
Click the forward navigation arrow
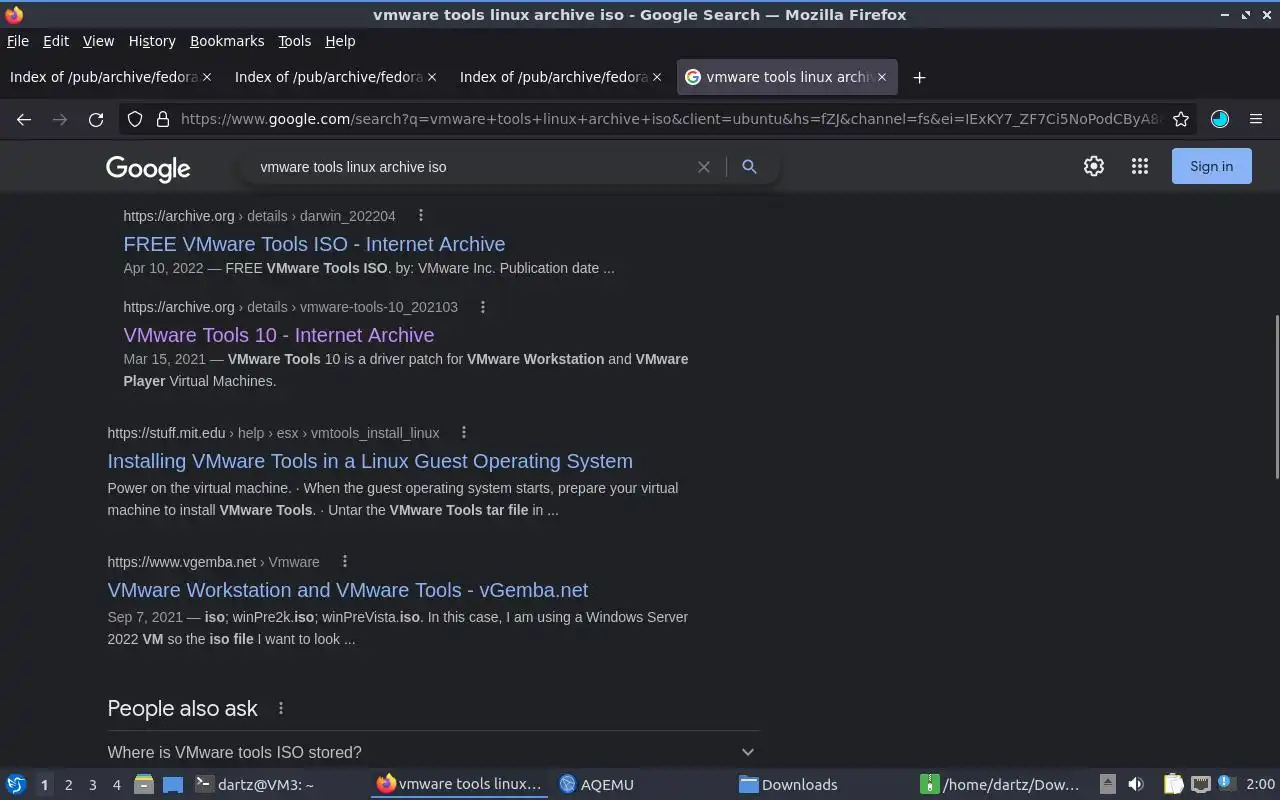point(60,119)
